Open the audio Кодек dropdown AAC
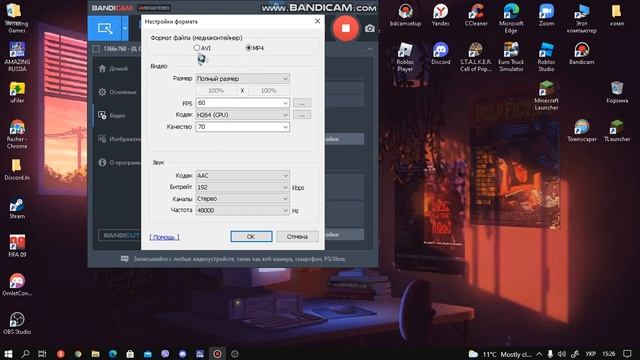The width and height of the screenshot is (640, 360). 242,176
